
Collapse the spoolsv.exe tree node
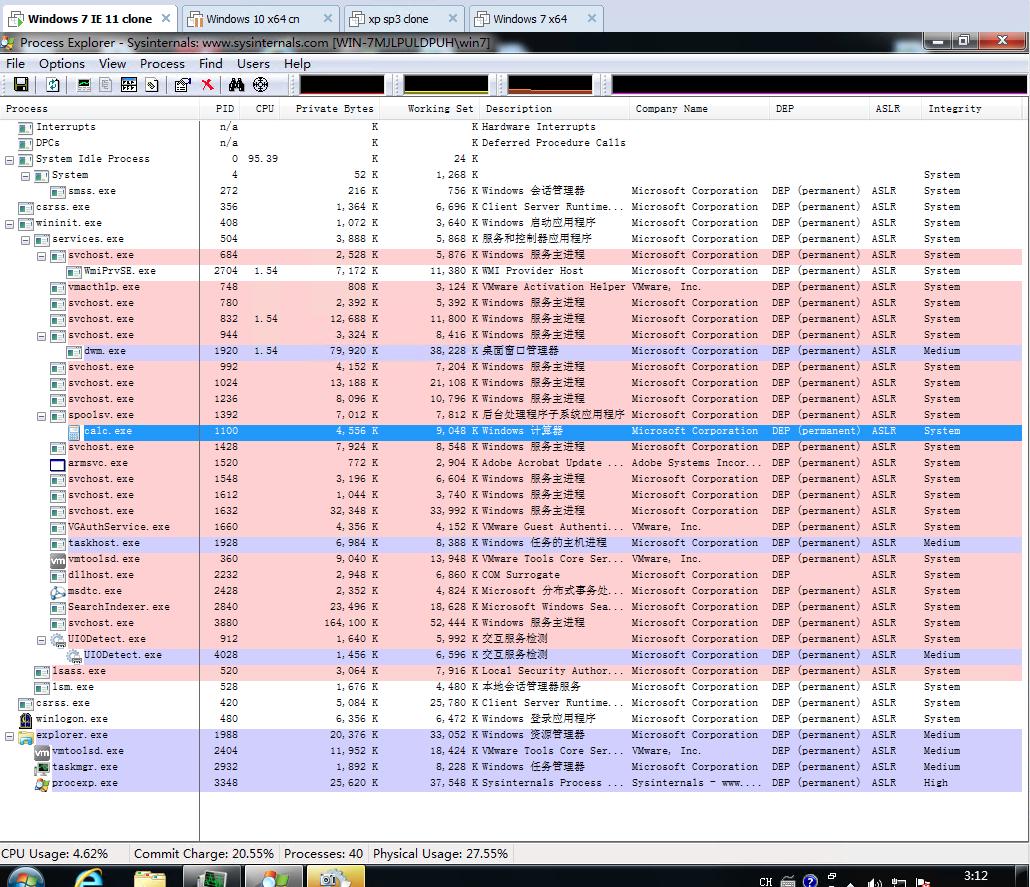point(41,416)
